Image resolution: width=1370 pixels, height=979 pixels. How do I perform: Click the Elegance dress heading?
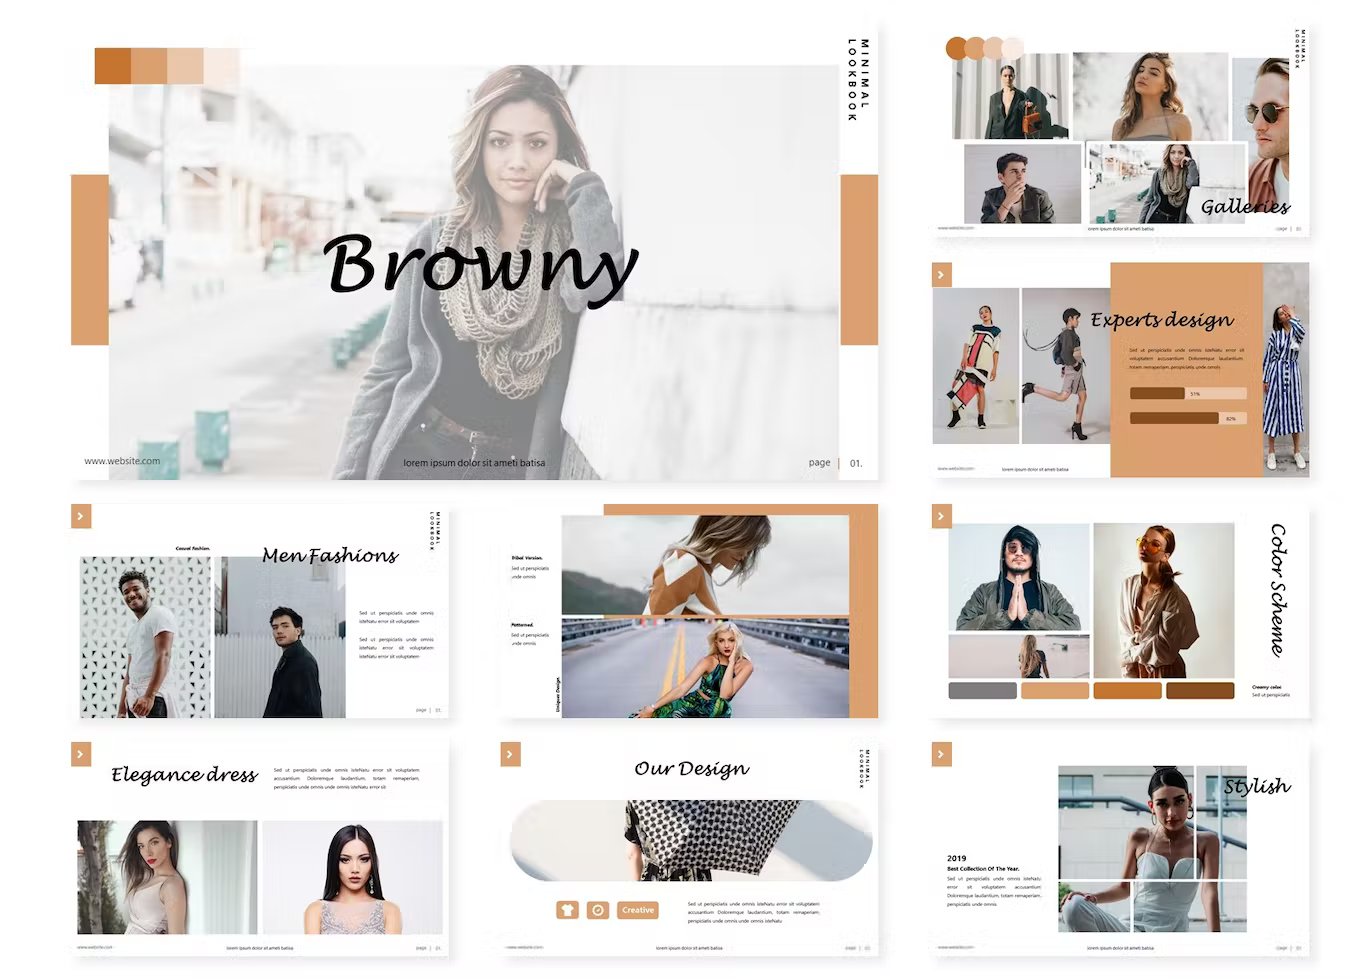[184, 775]
